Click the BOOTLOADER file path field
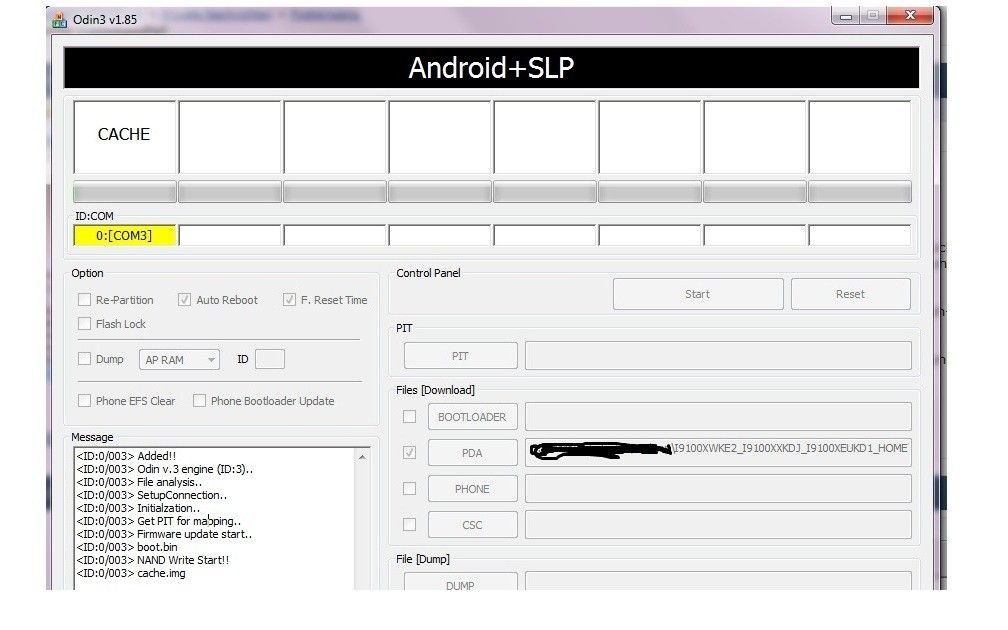 point(718,417)
